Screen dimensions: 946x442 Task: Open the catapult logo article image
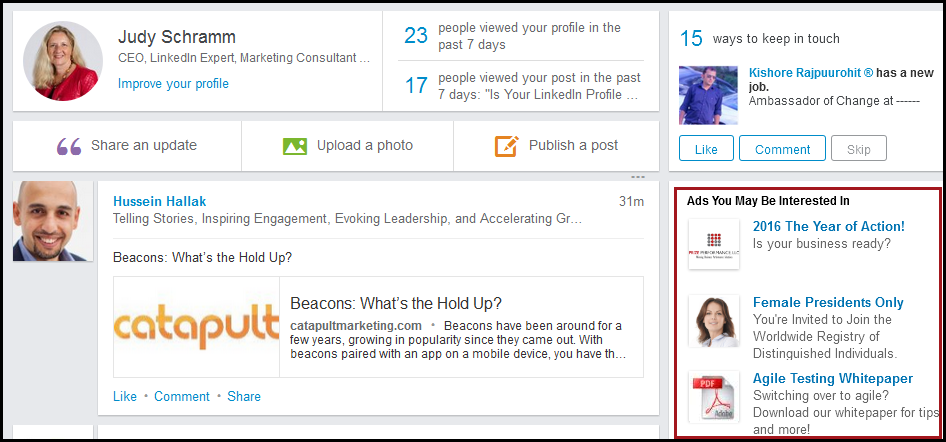(x=197, y=327)
